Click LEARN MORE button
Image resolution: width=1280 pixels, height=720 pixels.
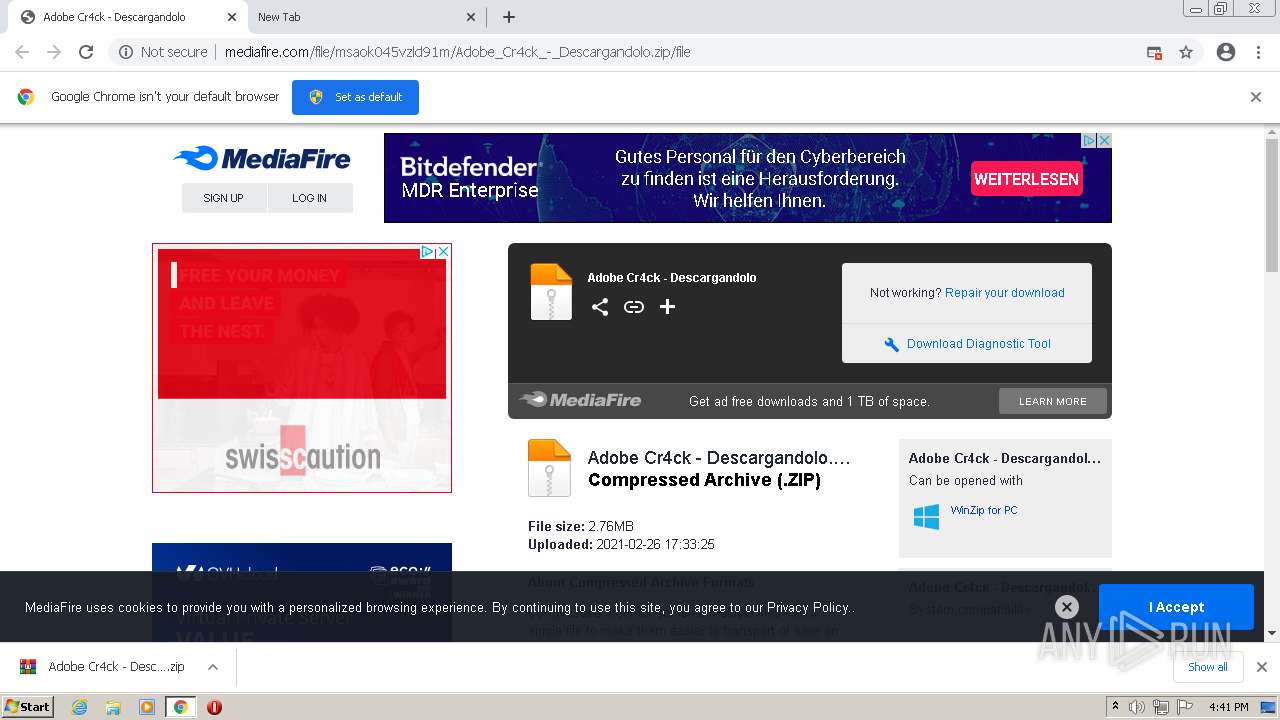pos(1053,401)
